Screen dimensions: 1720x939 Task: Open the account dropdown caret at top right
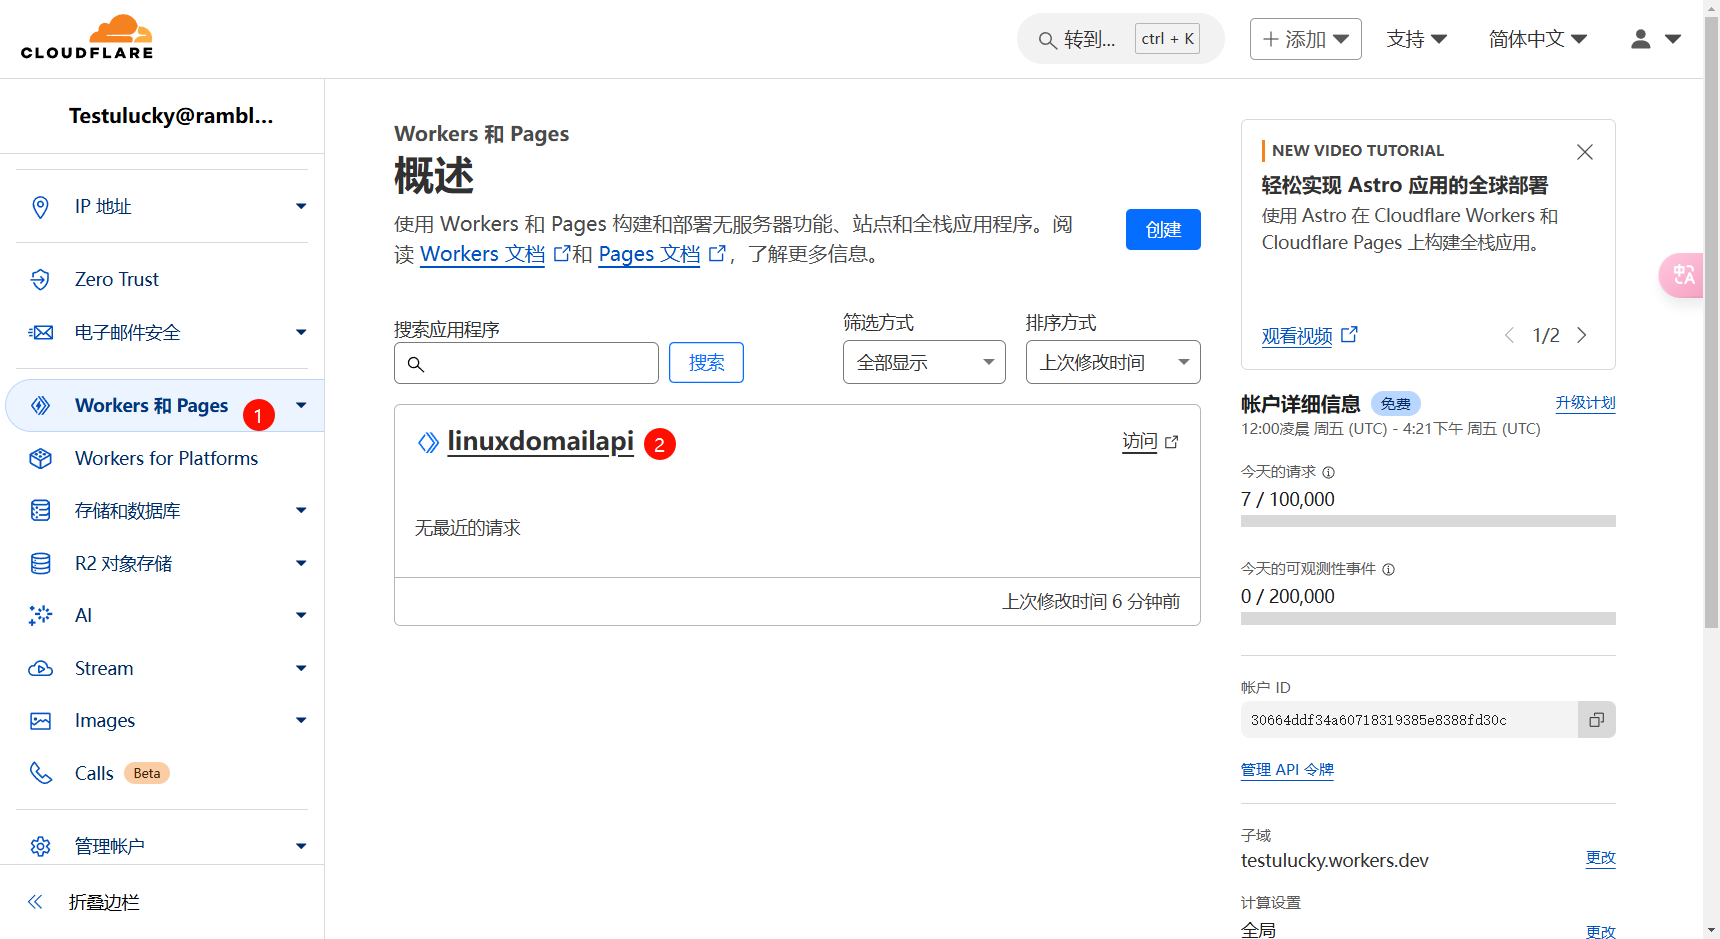(x=1673, y=39)
